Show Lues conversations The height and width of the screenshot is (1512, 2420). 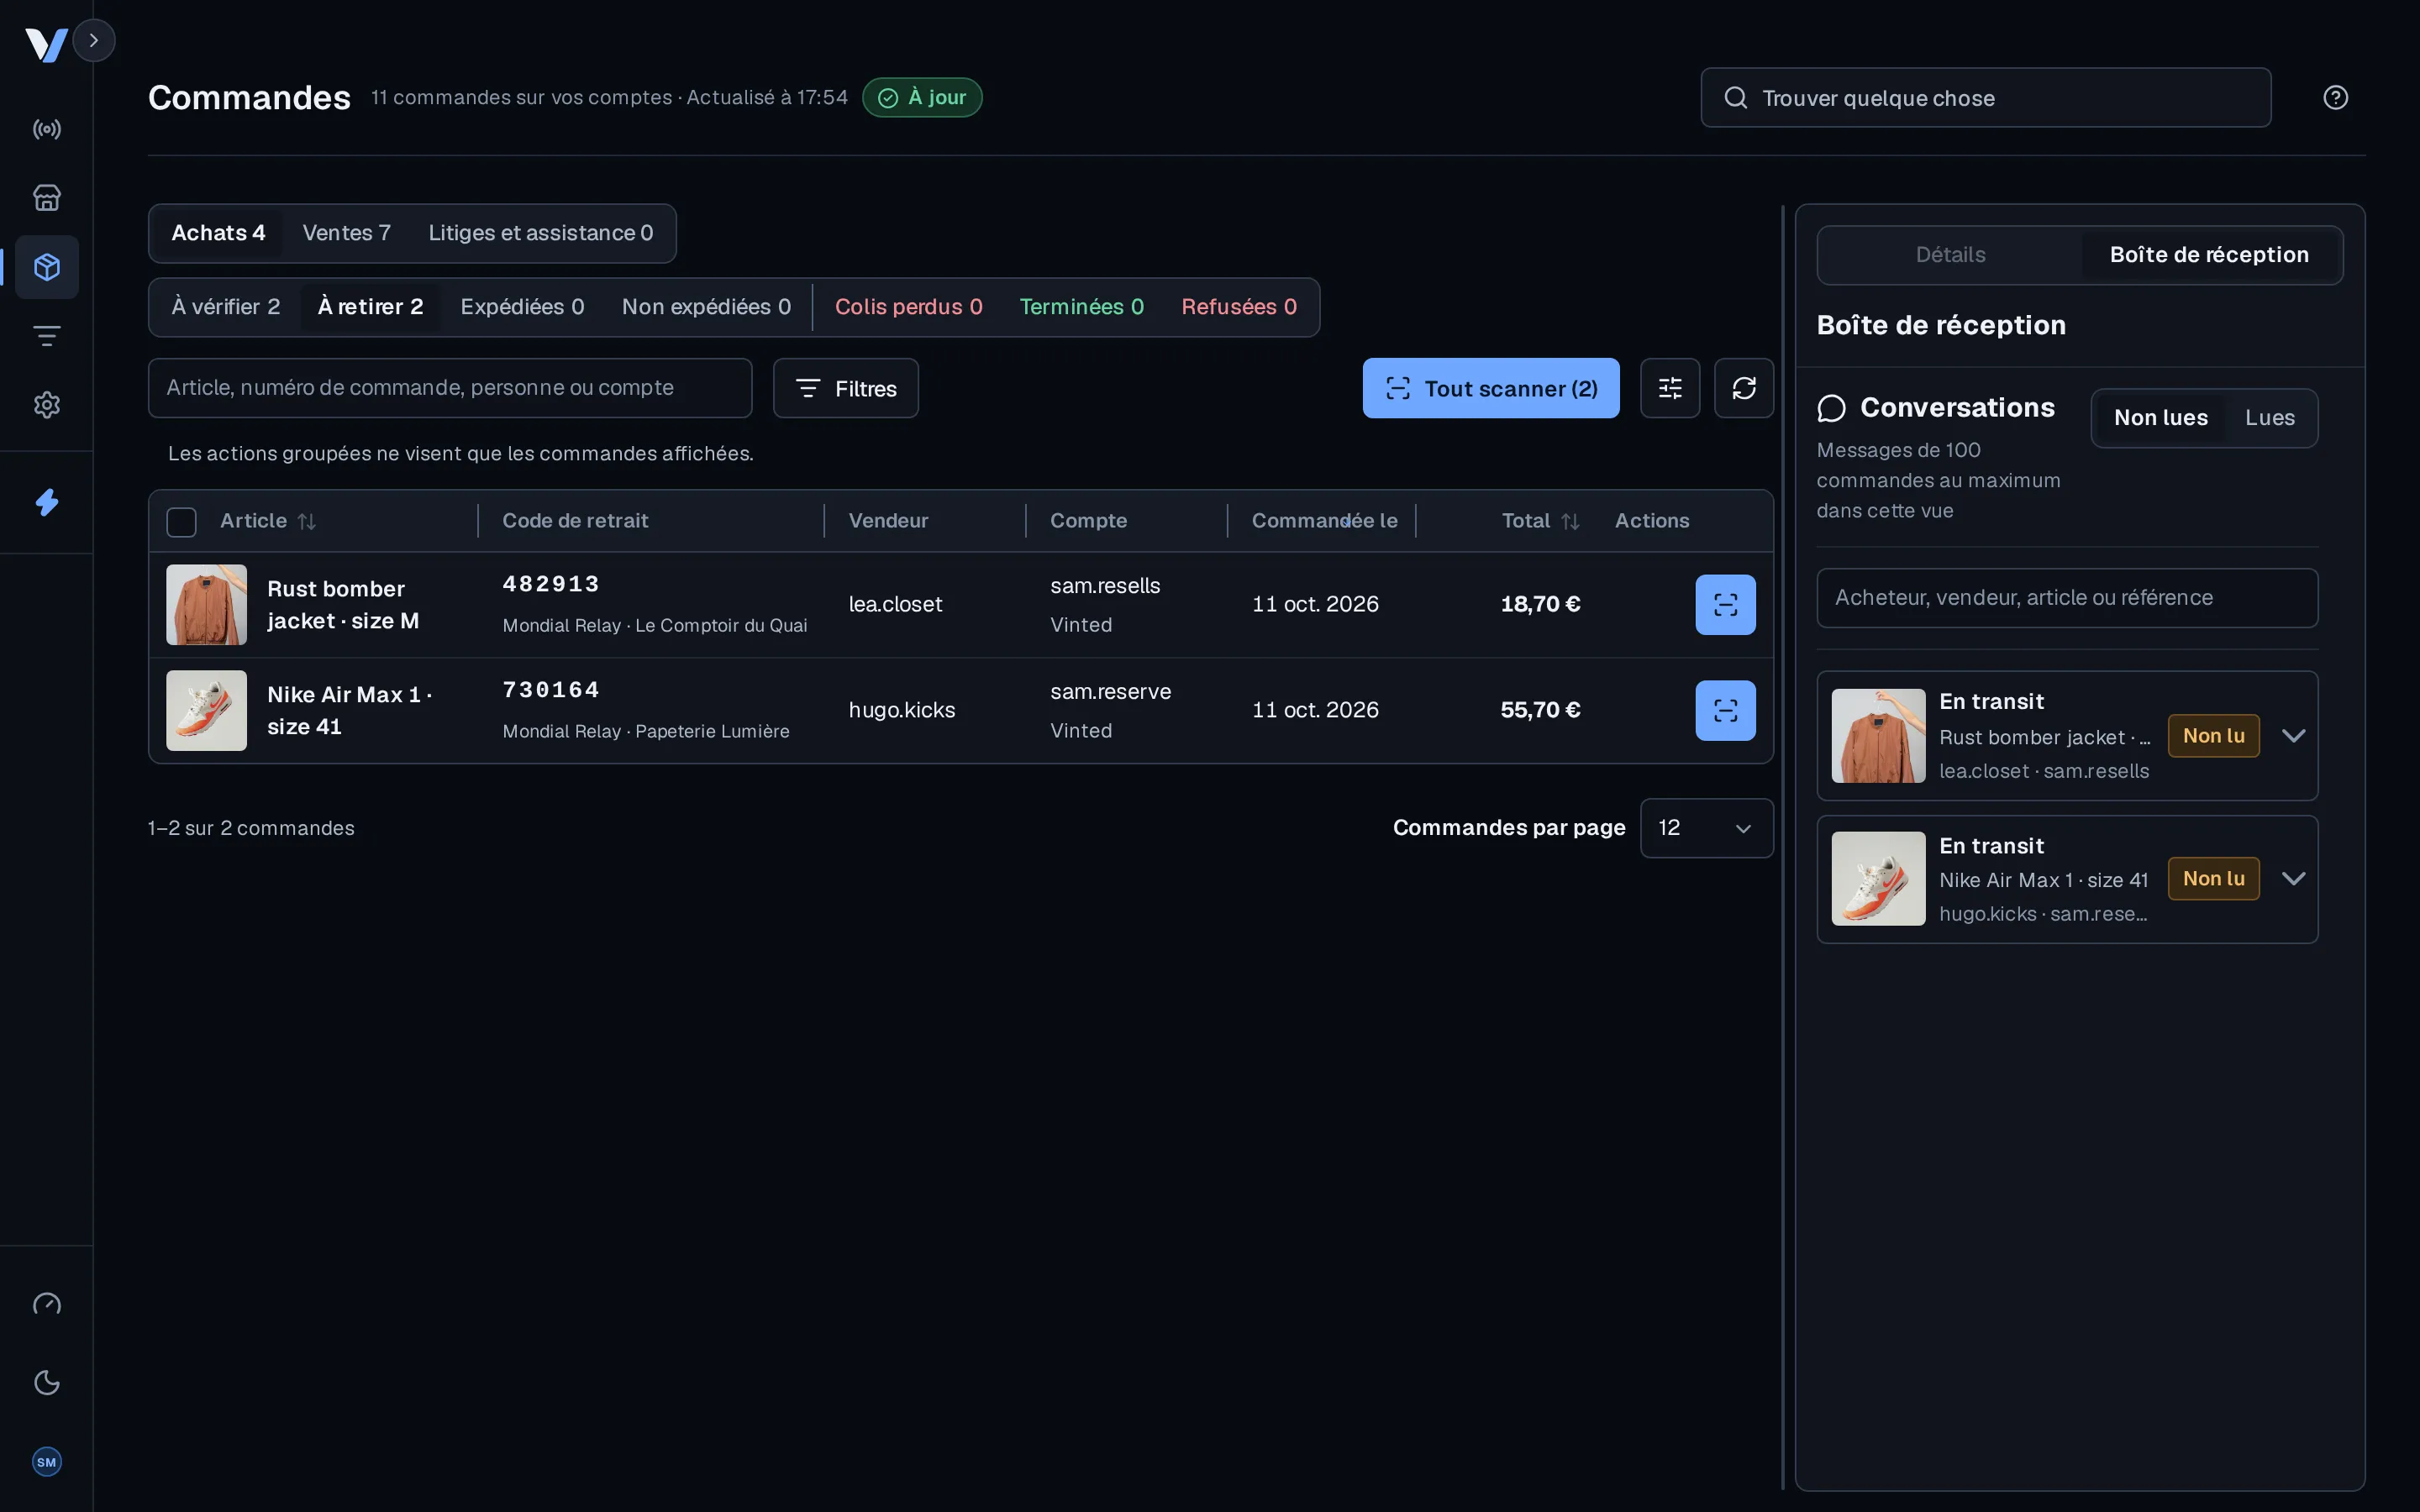click(x=2269, y=418)
